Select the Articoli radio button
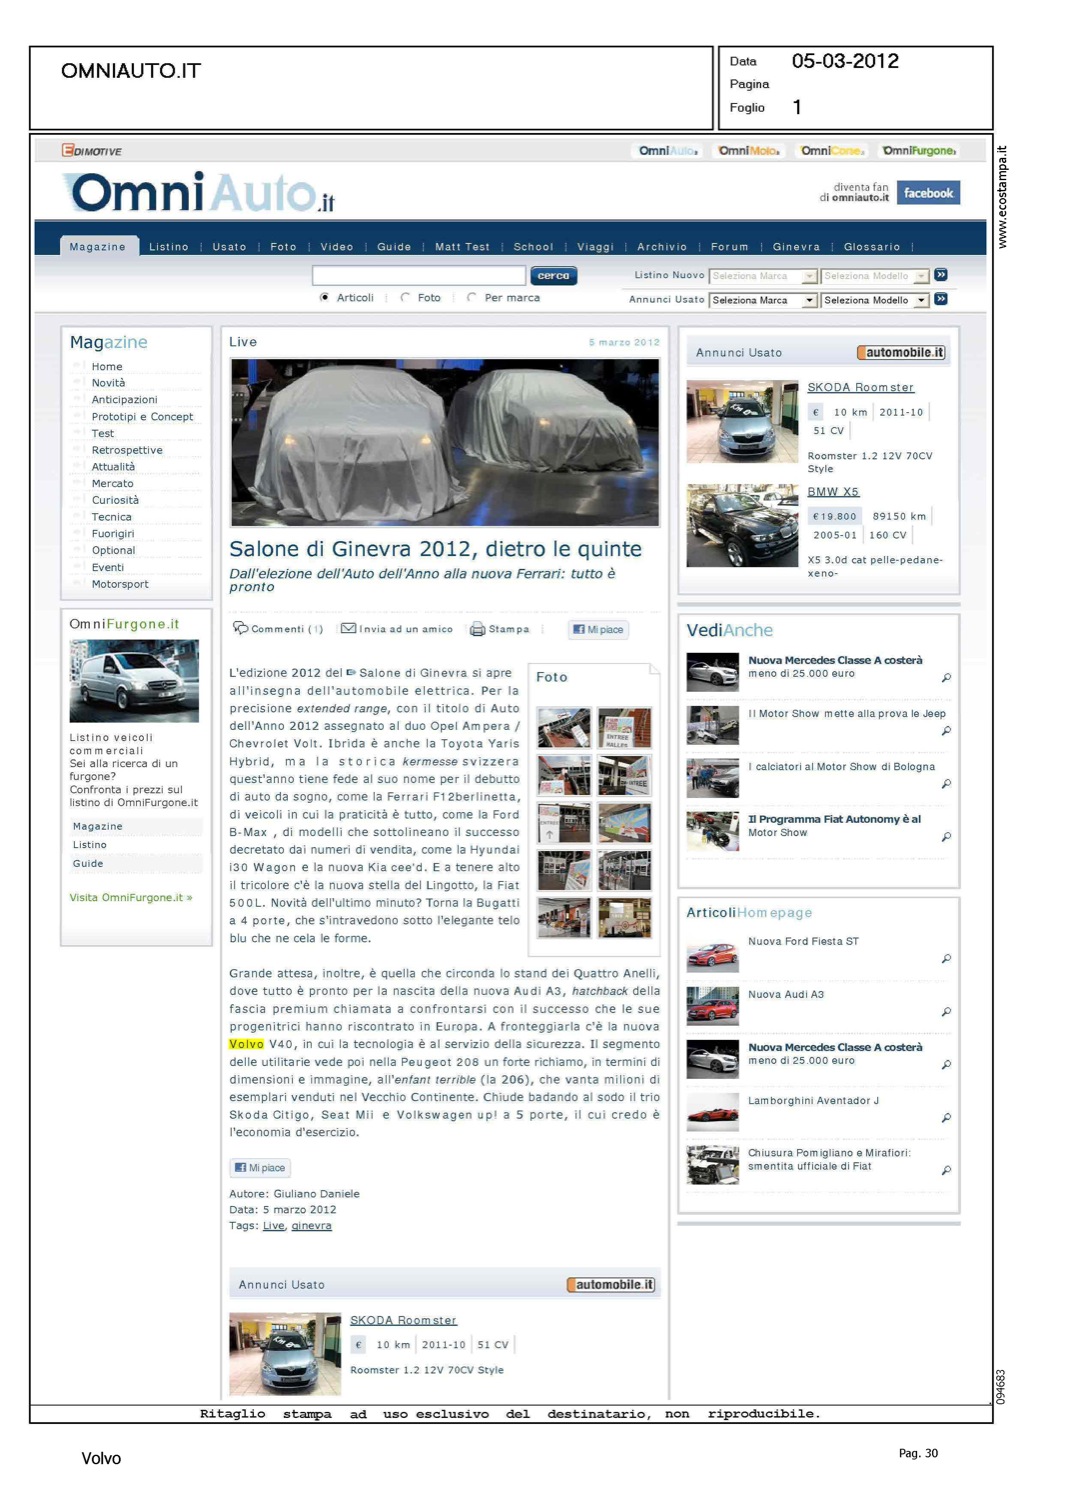 tap(325, 298)
